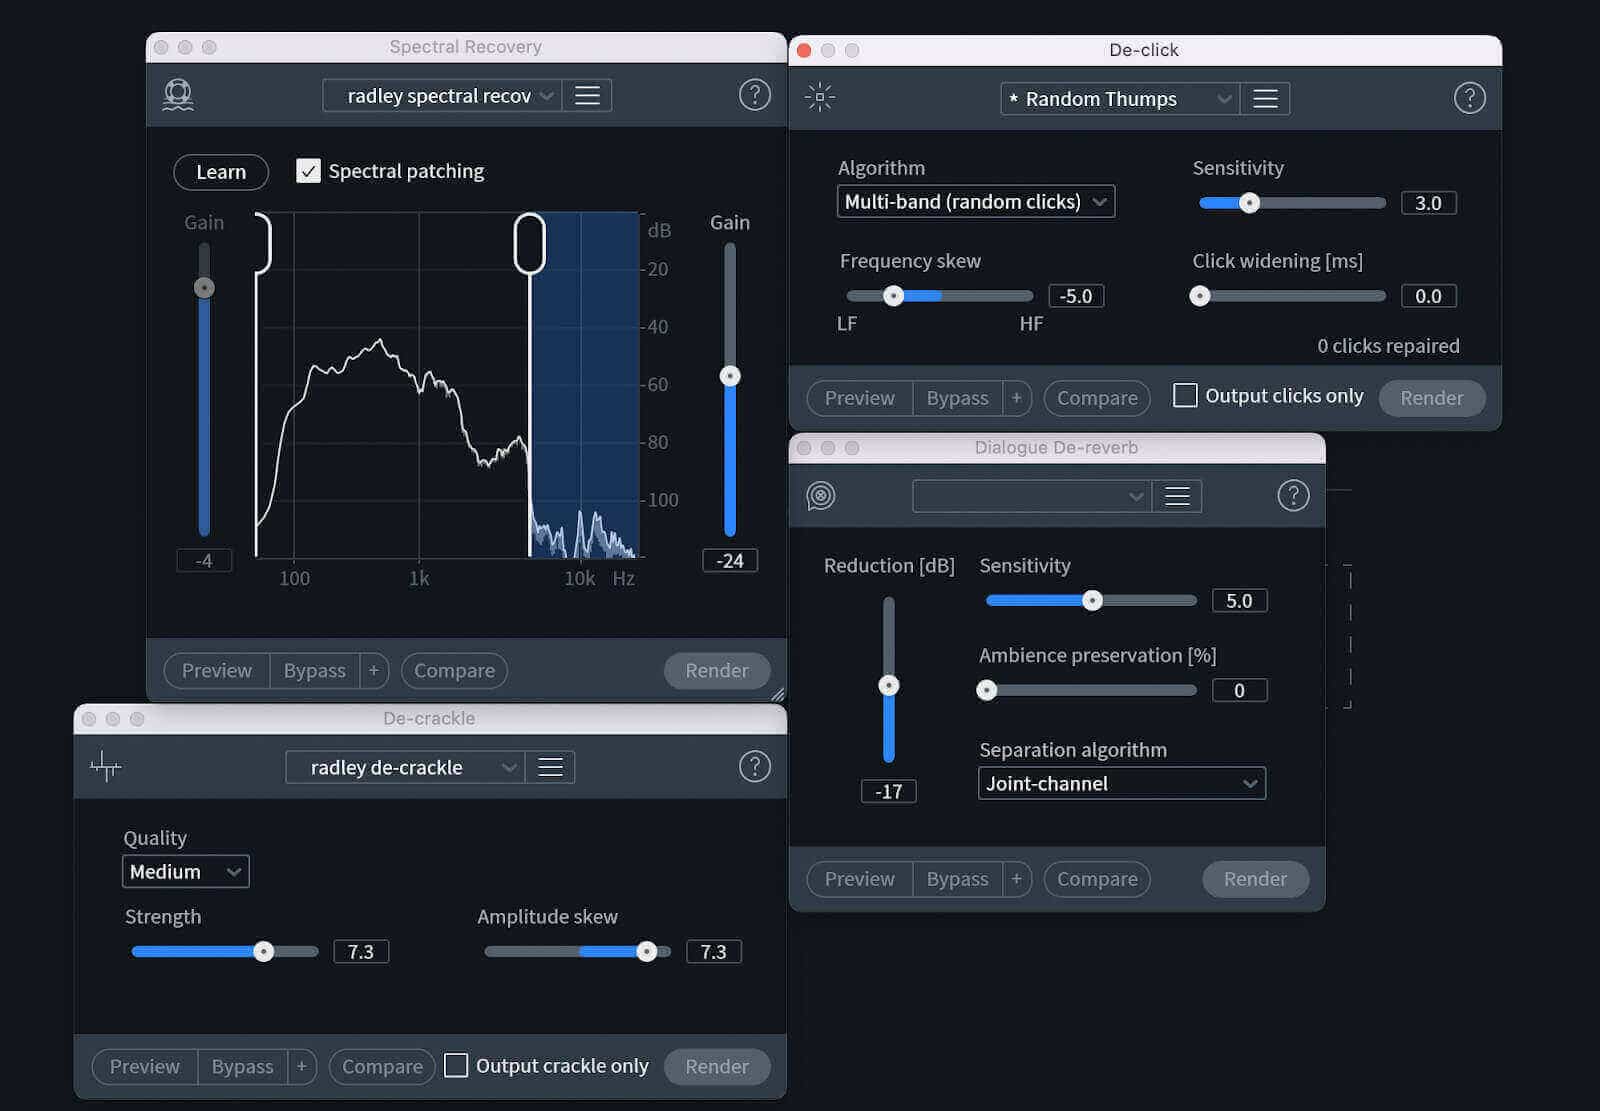The image size is (1600, 1111).
Task: Click Learn button in Spectral Recovery
Action: point(221,172)
